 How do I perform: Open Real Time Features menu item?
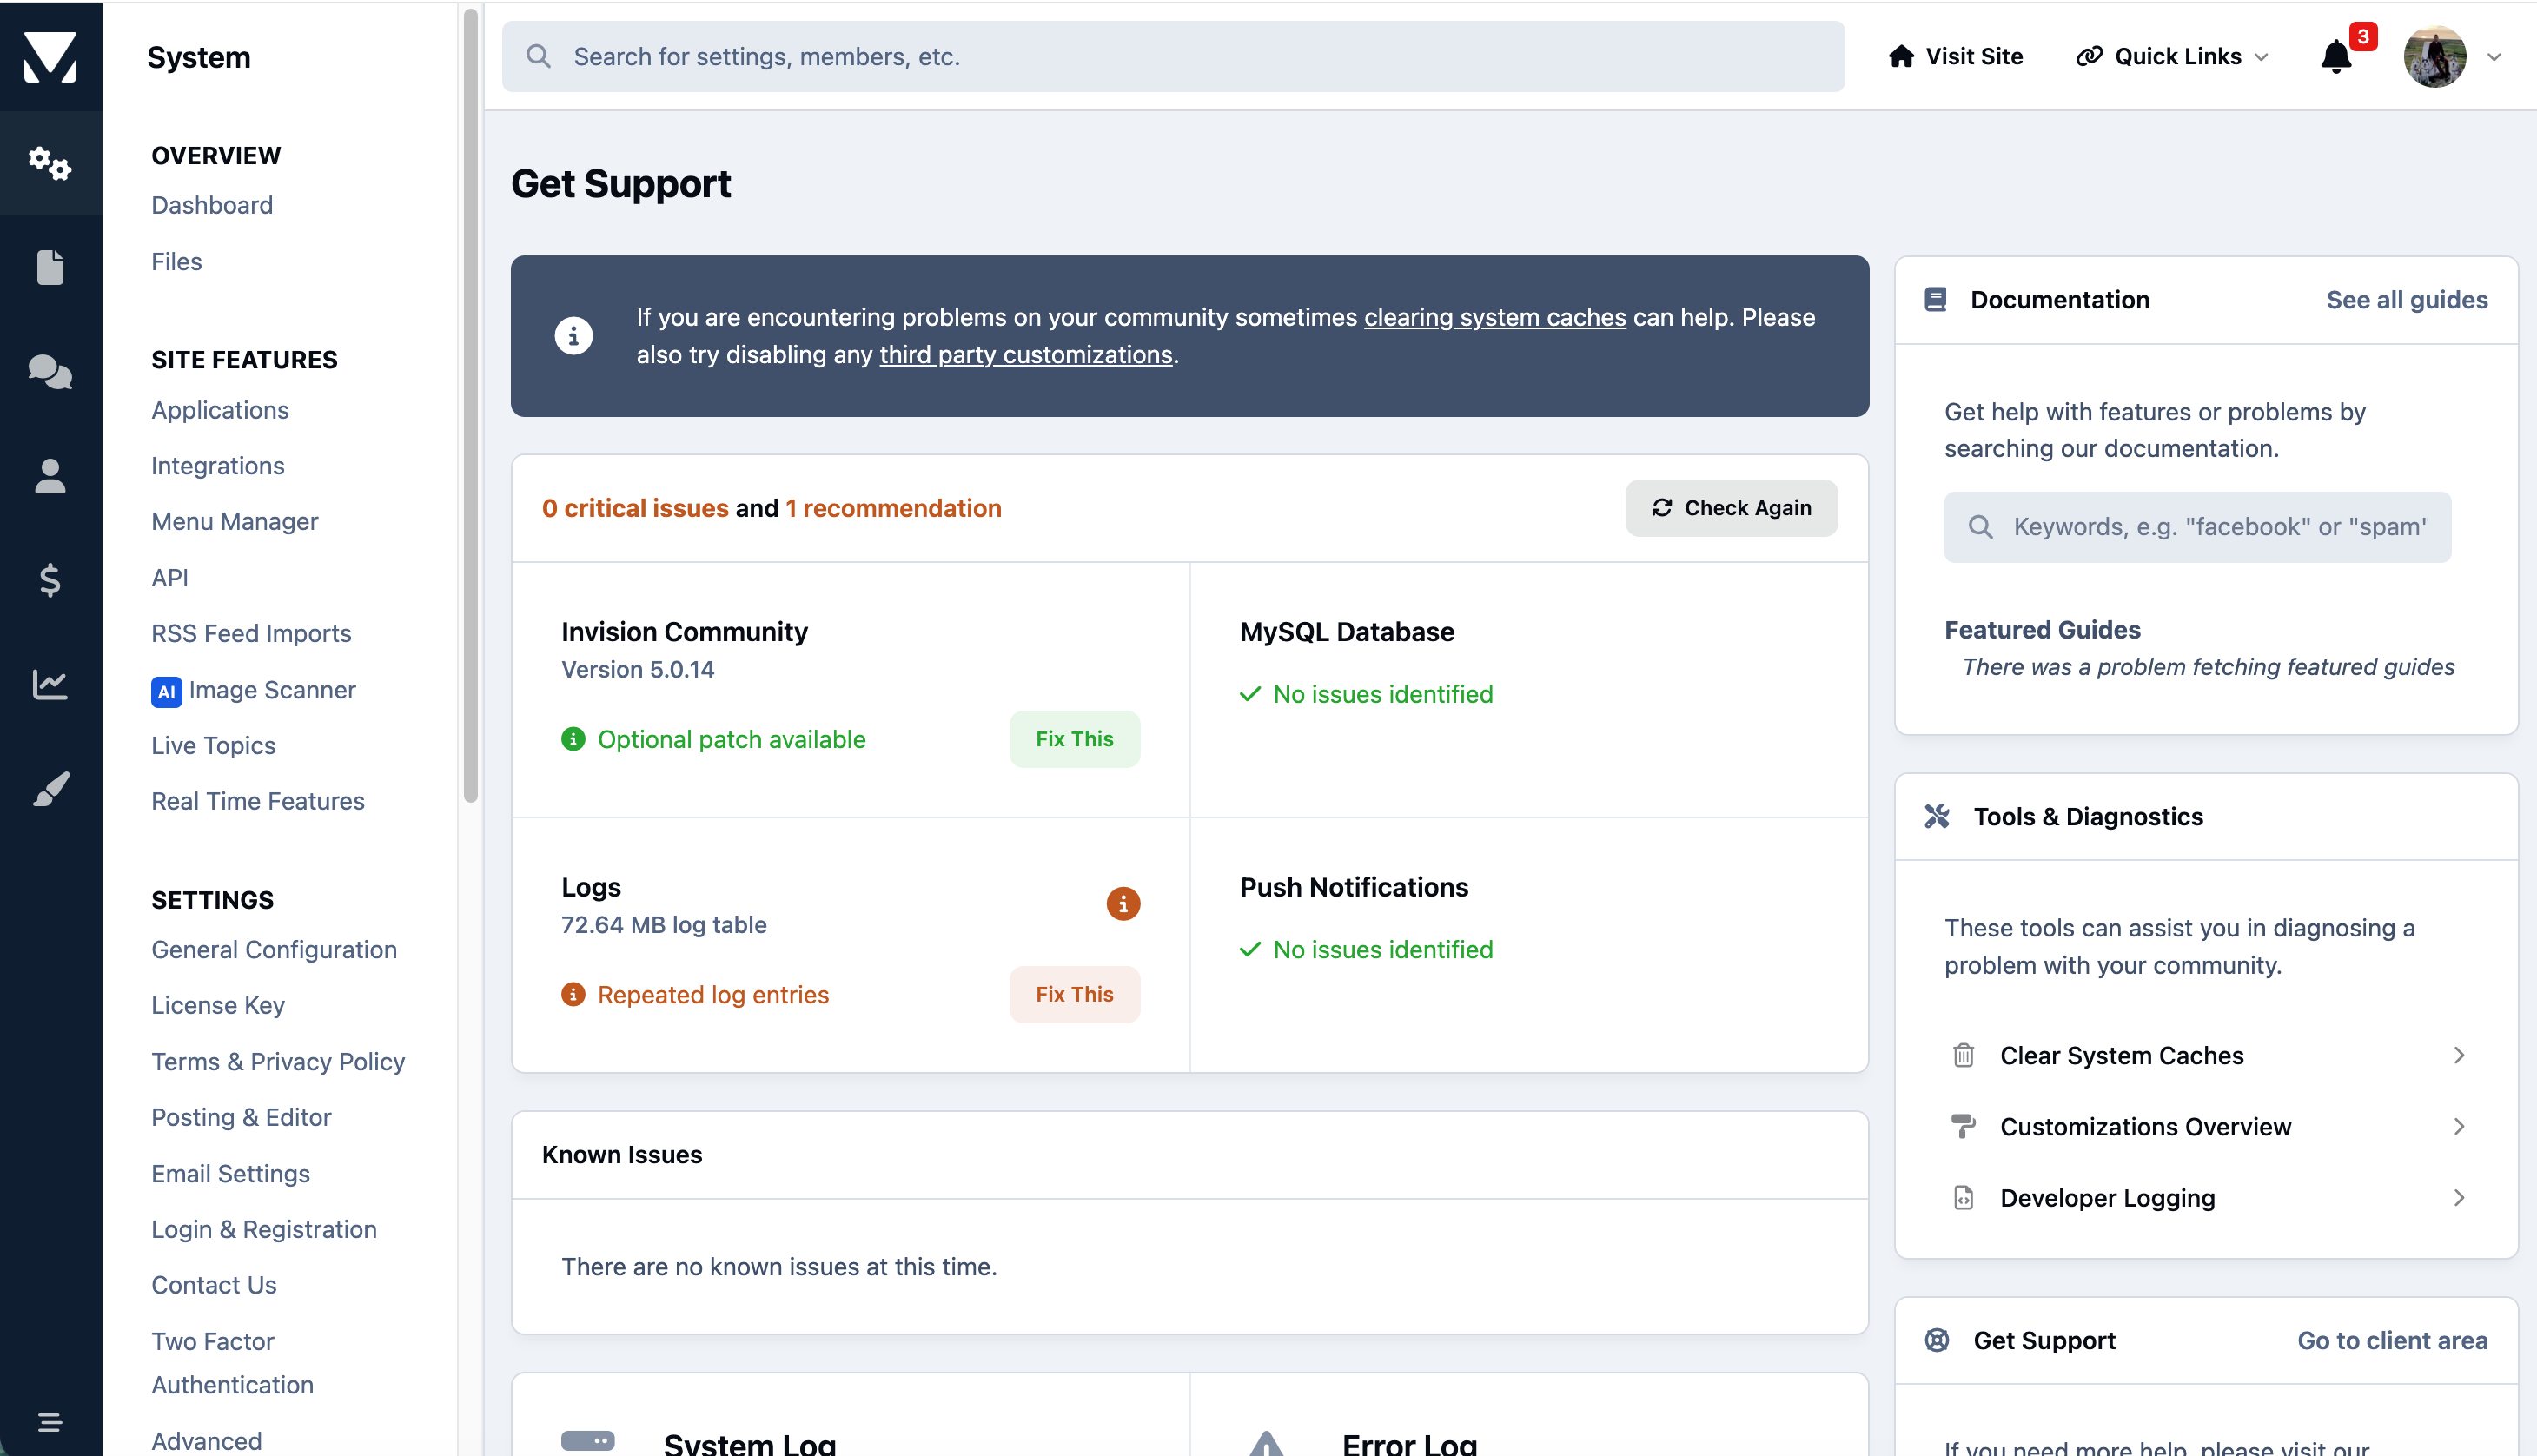pos(258,802)
